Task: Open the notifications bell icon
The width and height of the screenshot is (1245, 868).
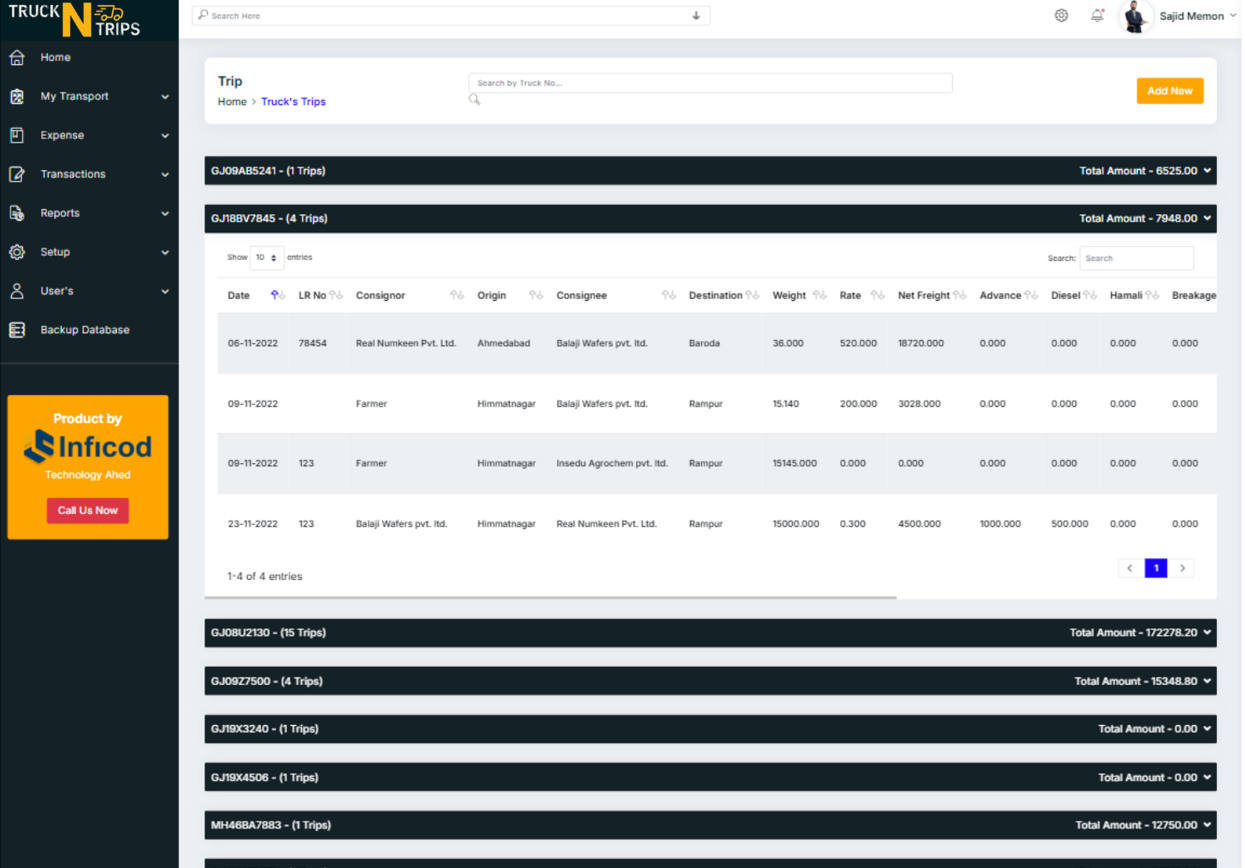Action: coord(1097,16)
